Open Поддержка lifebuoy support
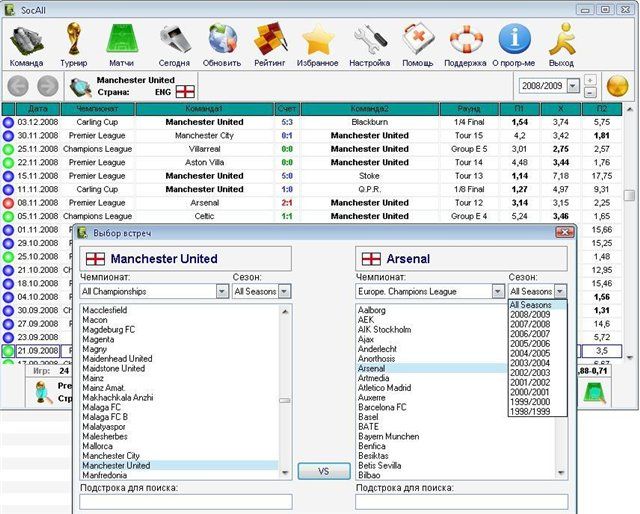This screenshot has height=514, width=640. [x=465, y=45]
